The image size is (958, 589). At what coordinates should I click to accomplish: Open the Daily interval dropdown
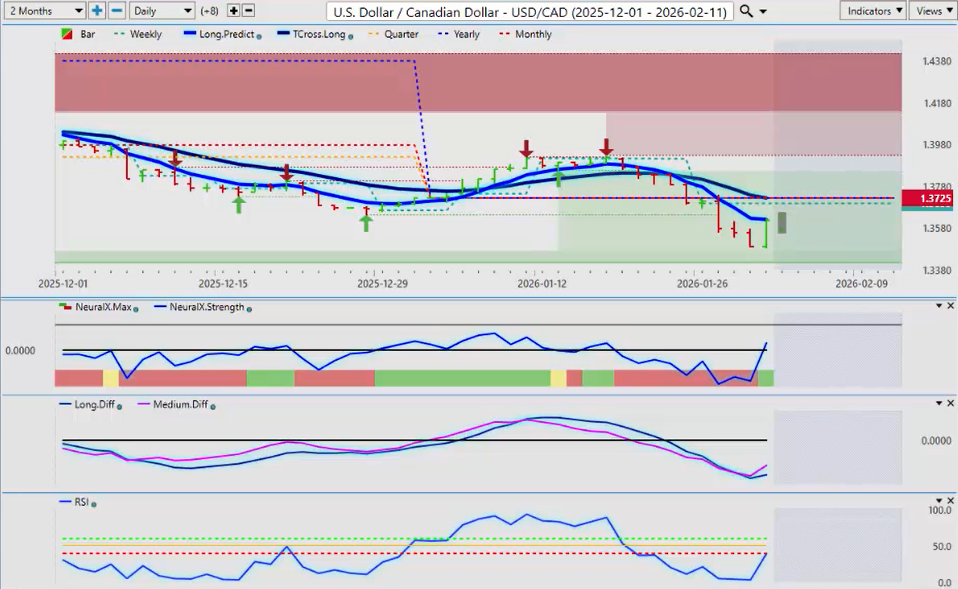161,10
